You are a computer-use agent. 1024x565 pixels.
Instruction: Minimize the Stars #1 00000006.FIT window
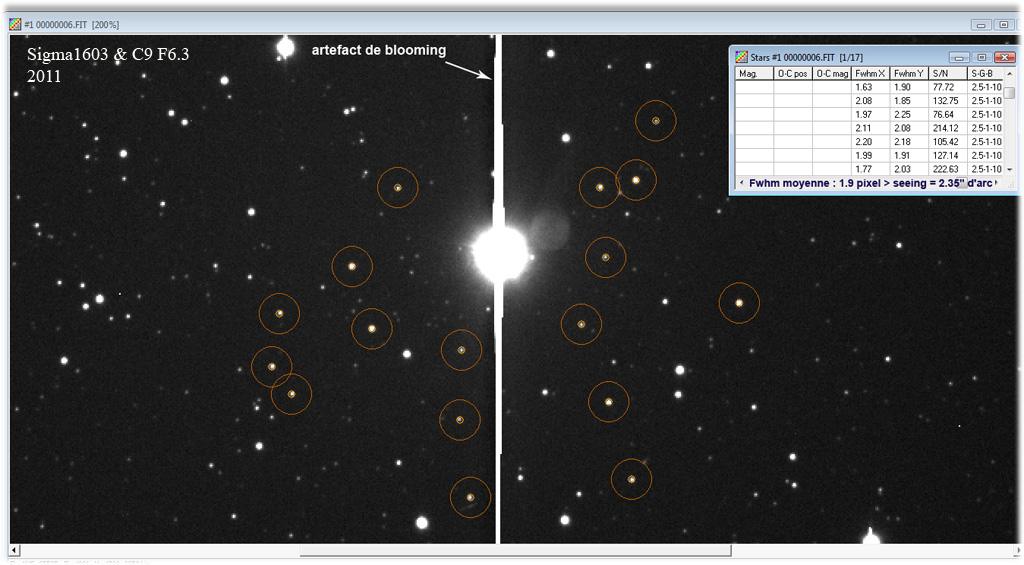959,57
